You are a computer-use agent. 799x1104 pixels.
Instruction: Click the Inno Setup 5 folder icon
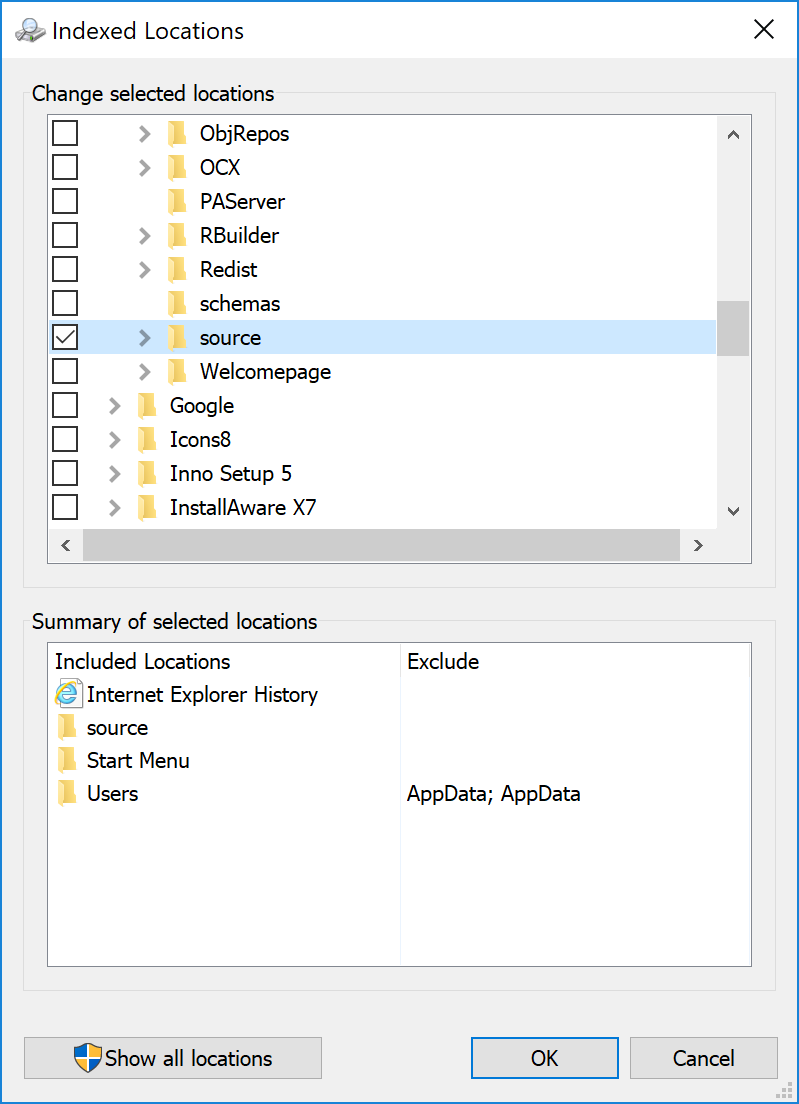tap(147, 473)
